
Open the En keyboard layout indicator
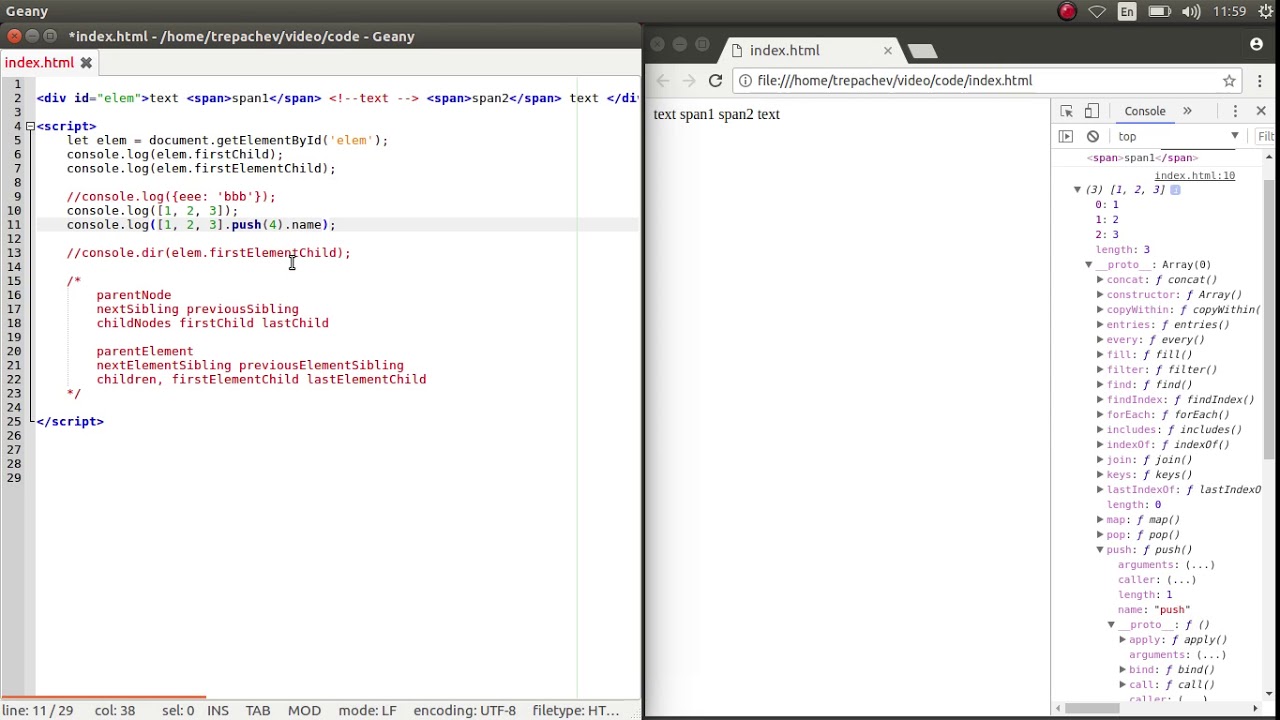(1127, 12)
